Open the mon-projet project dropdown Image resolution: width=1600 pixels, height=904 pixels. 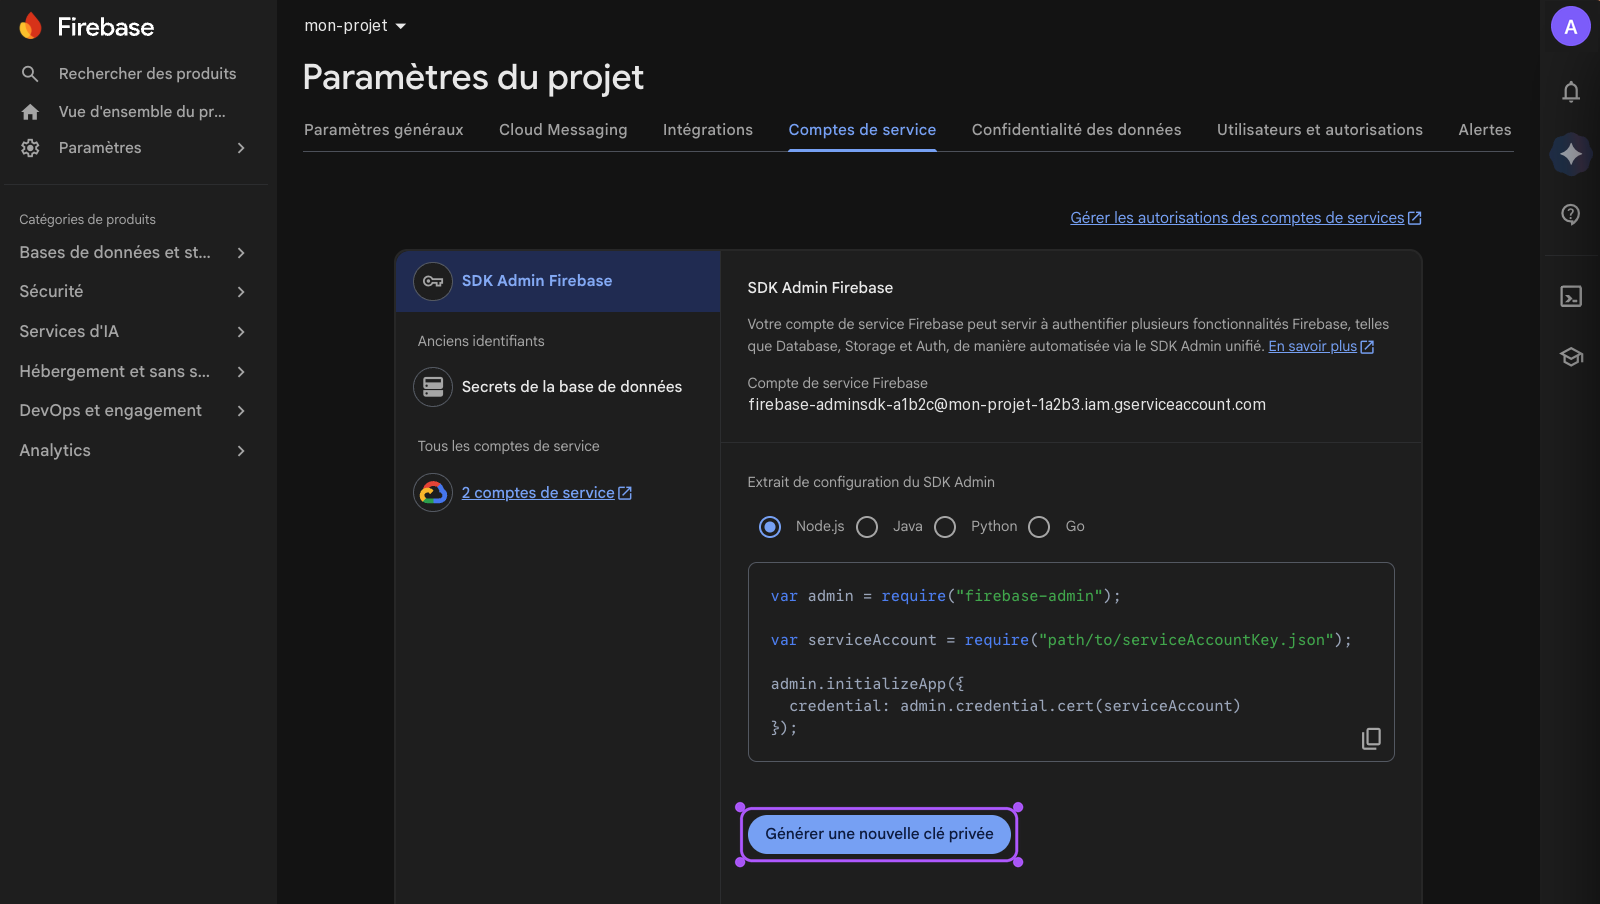(x=355, y=26)
